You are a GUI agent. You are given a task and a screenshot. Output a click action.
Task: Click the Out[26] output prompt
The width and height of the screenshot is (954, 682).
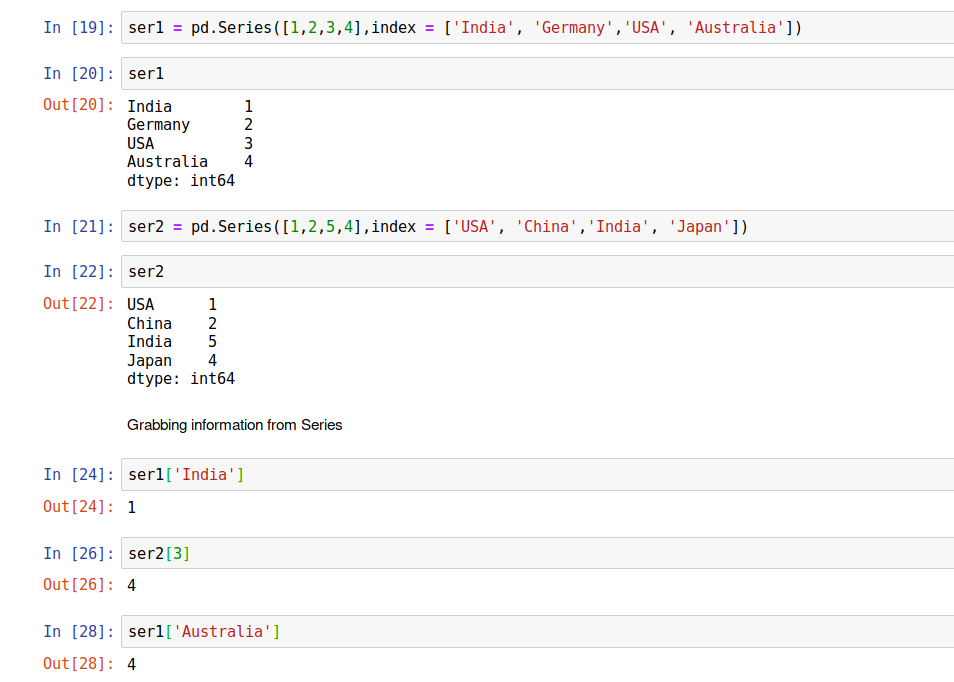pos(79,584)
